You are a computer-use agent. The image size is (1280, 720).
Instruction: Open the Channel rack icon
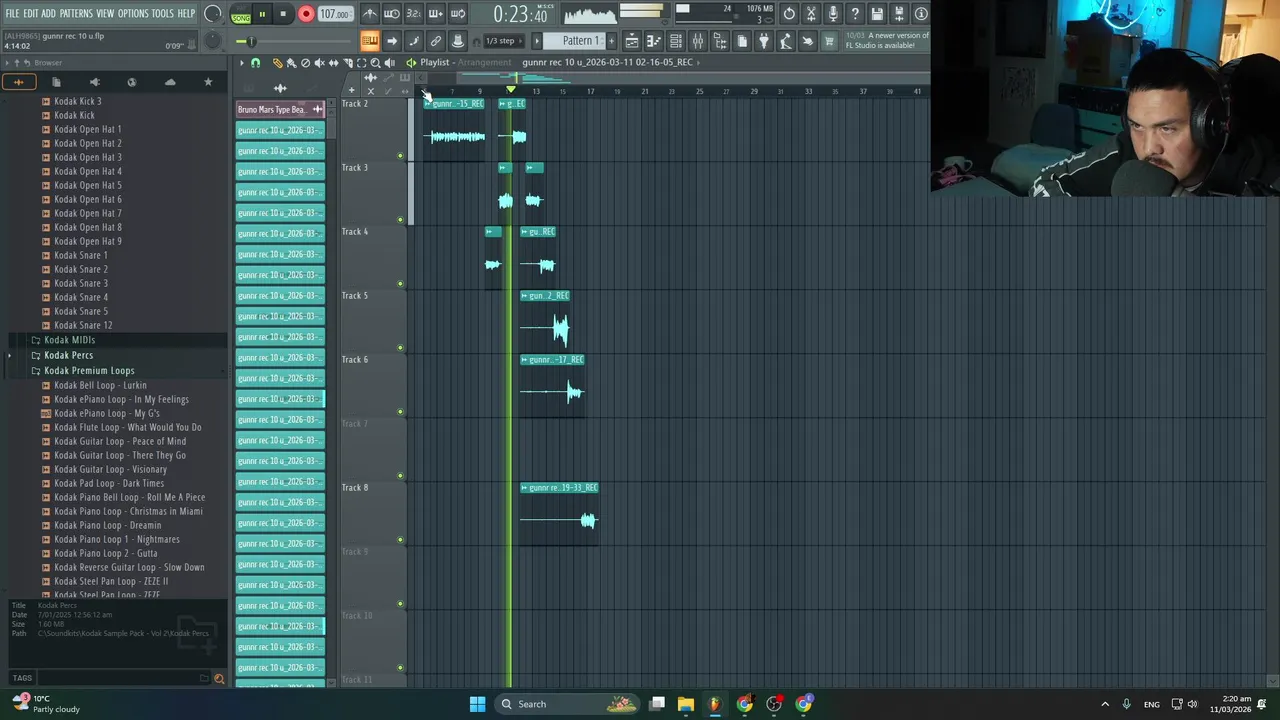tap(676, 41)
